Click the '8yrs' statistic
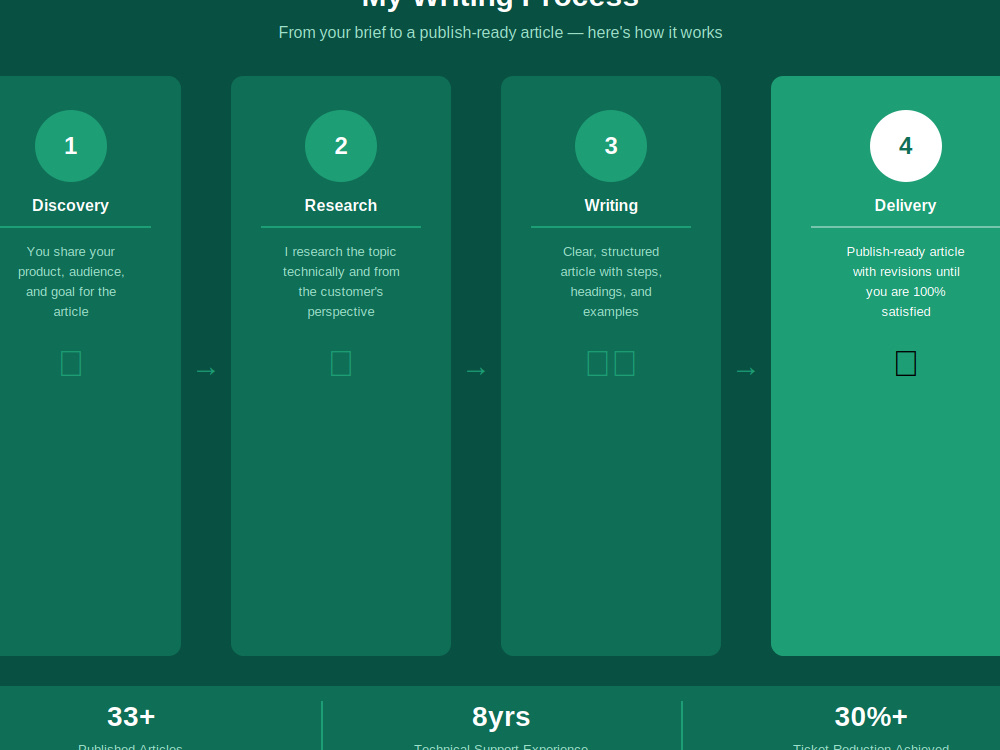Image resolution: width=1000 pixels, height=750 pixels. pyautogui.click(x=501, y=716)
